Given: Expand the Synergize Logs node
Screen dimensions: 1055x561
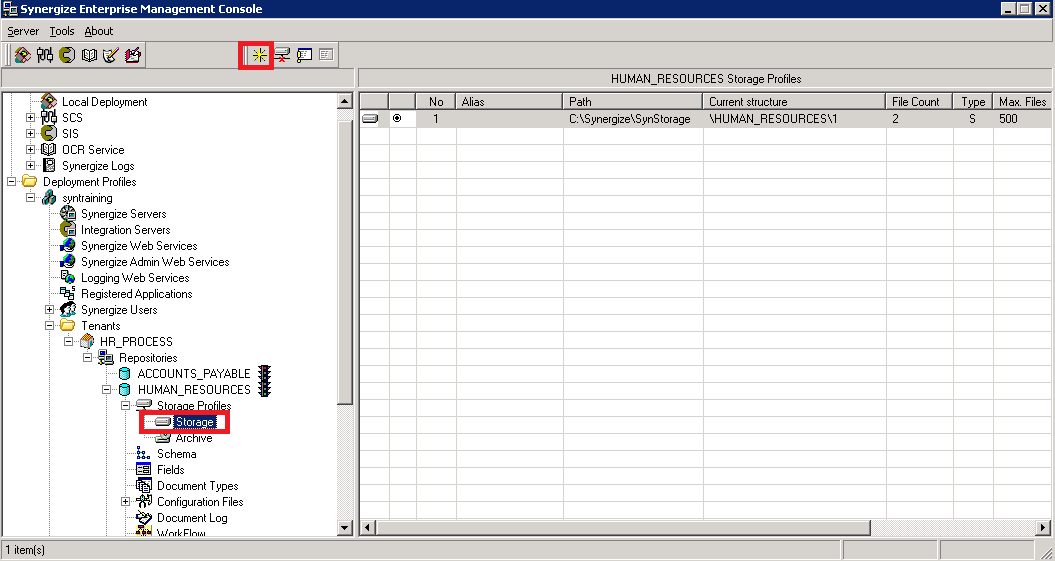Looking at the screenshot, I should [30, 165].
